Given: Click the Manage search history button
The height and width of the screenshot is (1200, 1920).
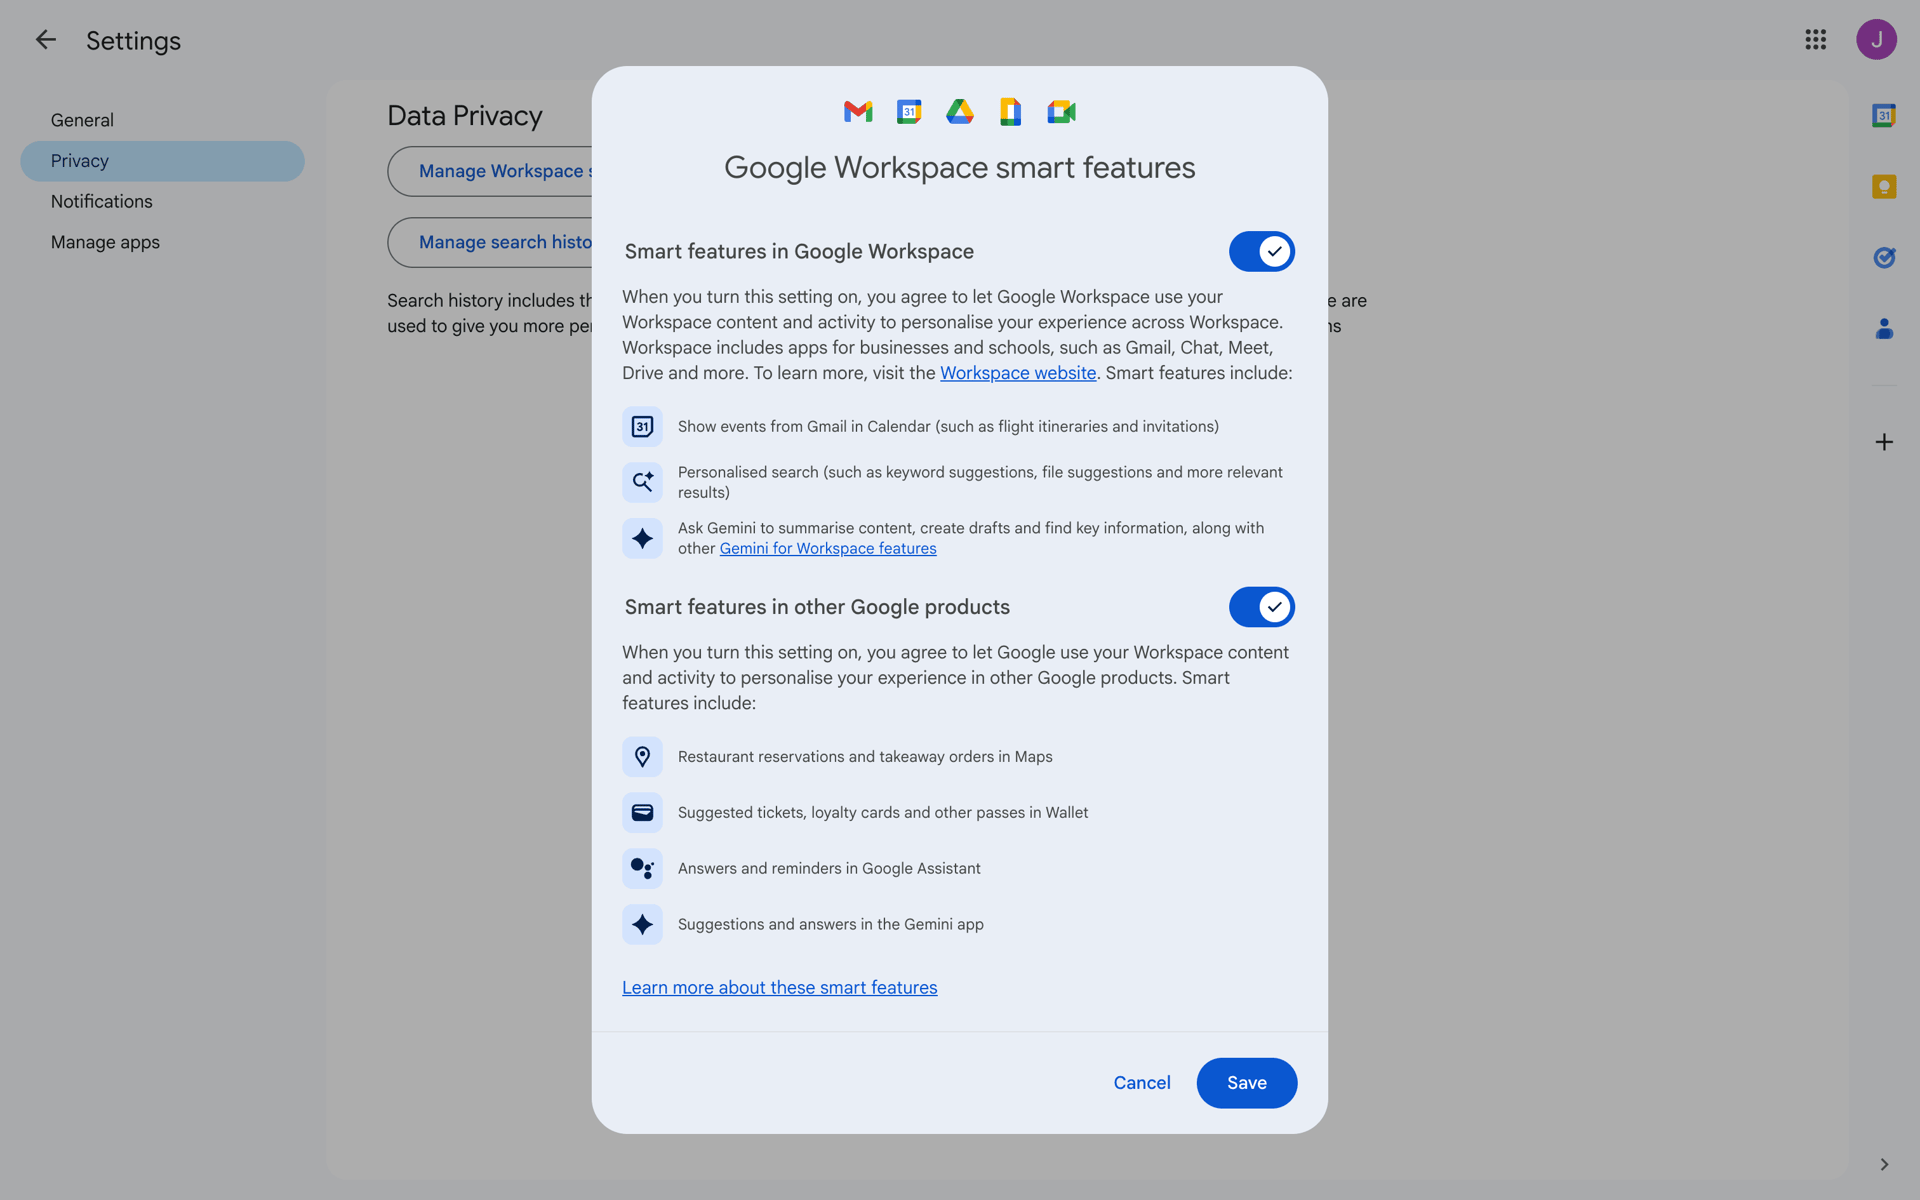Looking at the screenshot, I should [490, 243].
